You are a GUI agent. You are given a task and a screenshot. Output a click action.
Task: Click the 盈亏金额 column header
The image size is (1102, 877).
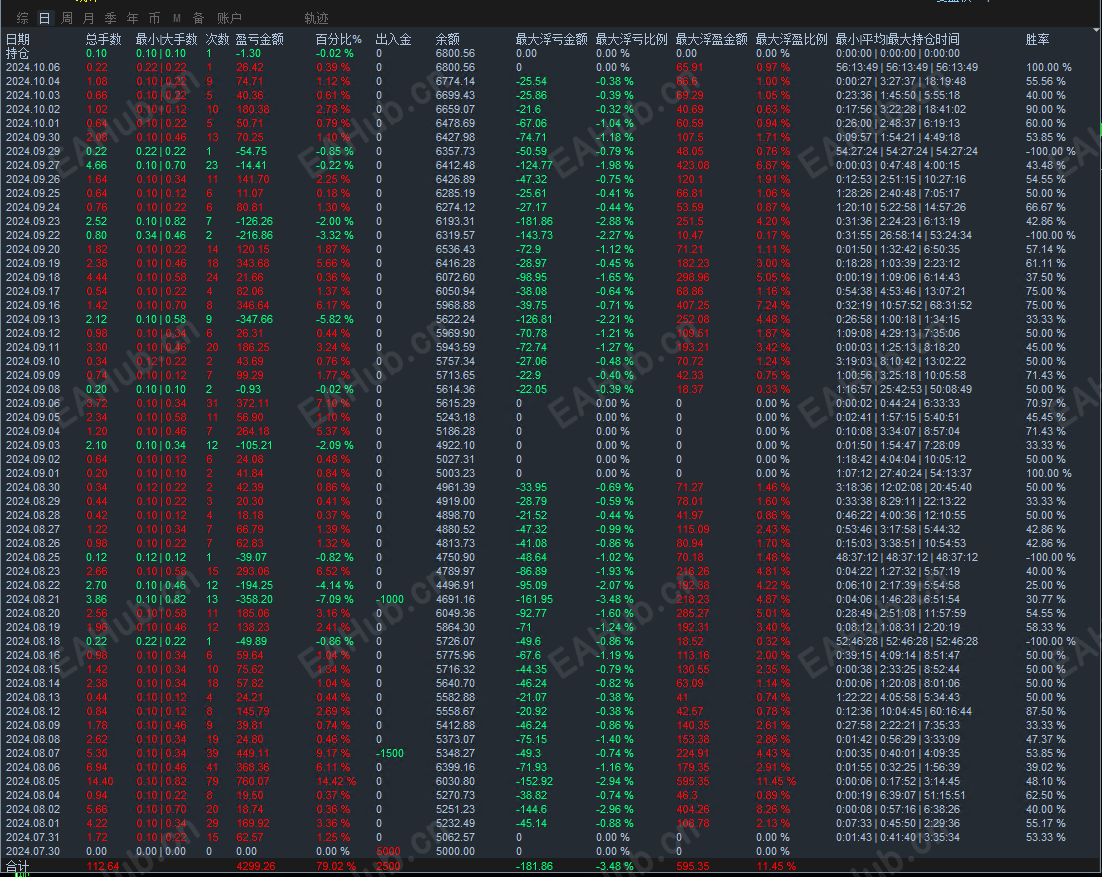pos(259,39)
